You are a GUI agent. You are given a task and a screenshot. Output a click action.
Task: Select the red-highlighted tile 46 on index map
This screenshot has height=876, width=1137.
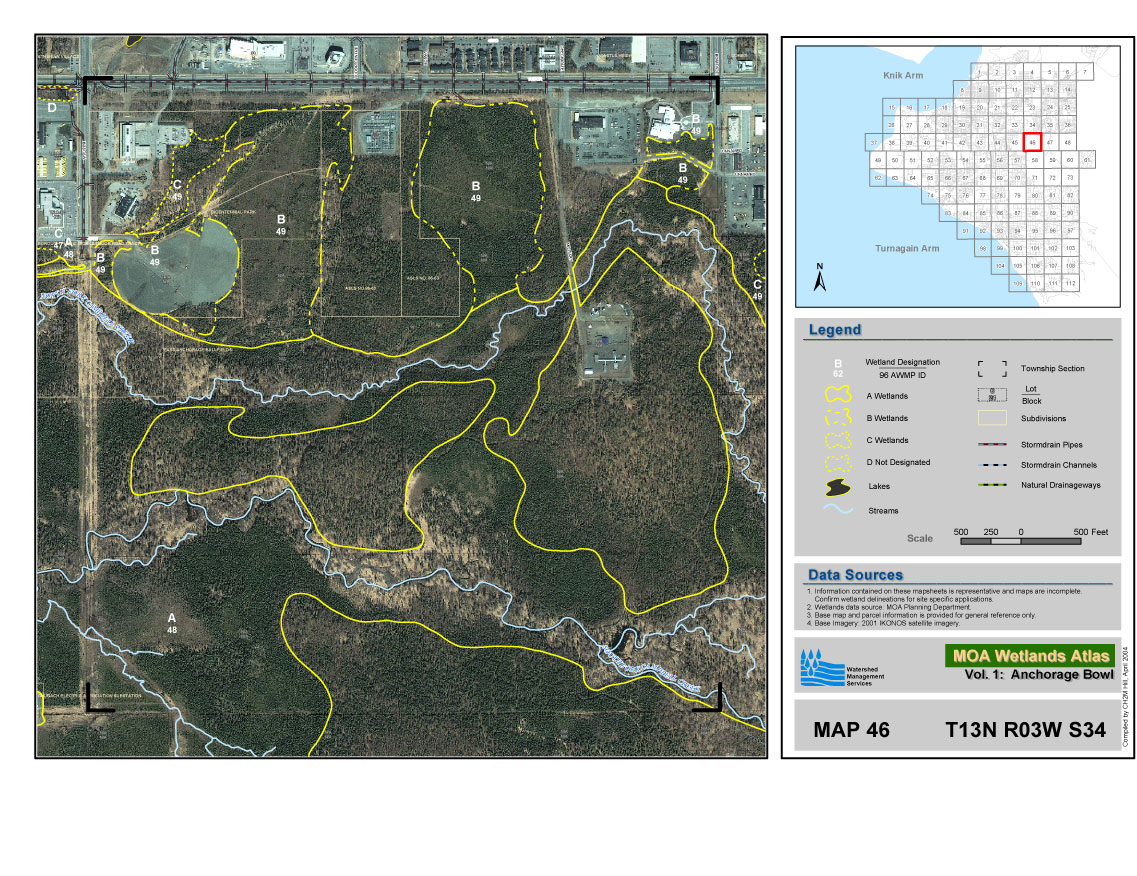pyautogui.click(x=1033, y=142)
